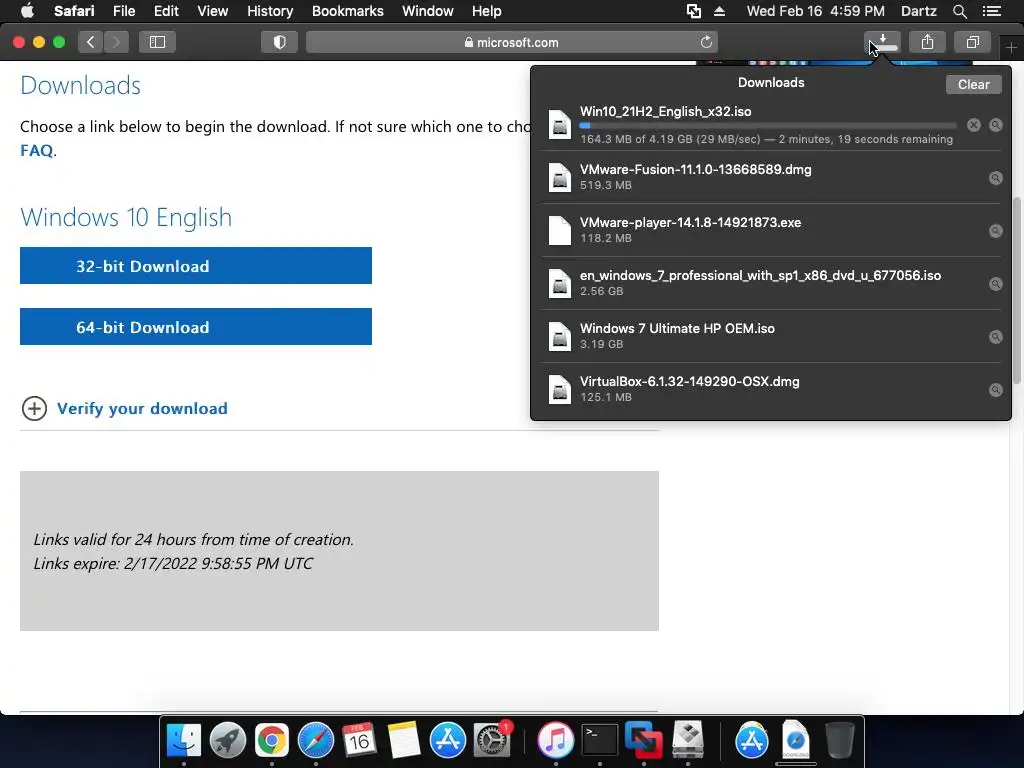
Task: Open iTunes from the Dock
Action: [x=555, y=740]
